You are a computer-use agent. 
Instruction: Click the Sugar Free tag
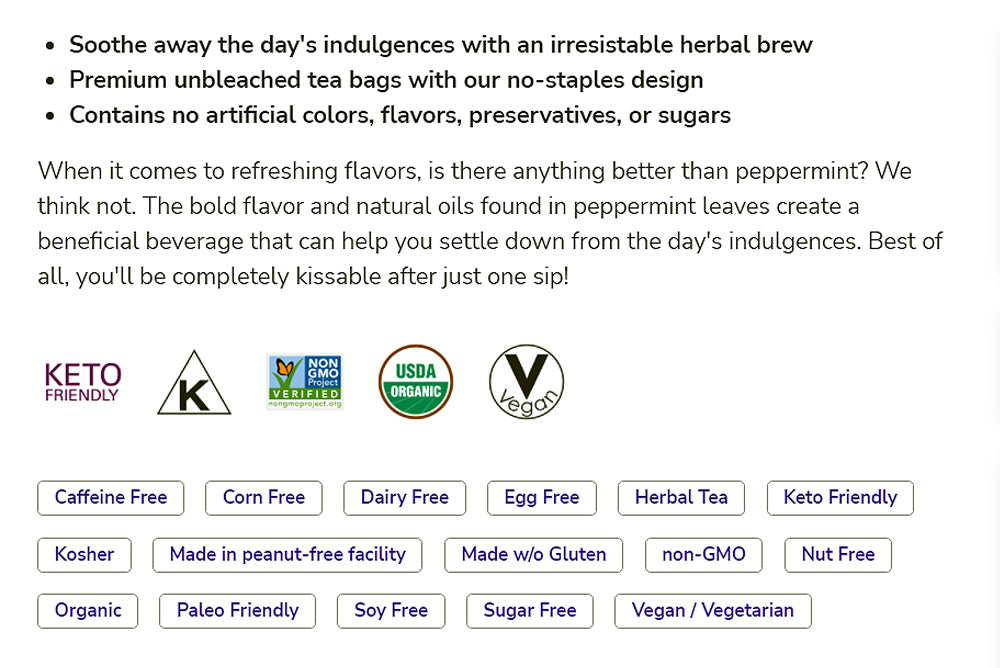point(530,611)
